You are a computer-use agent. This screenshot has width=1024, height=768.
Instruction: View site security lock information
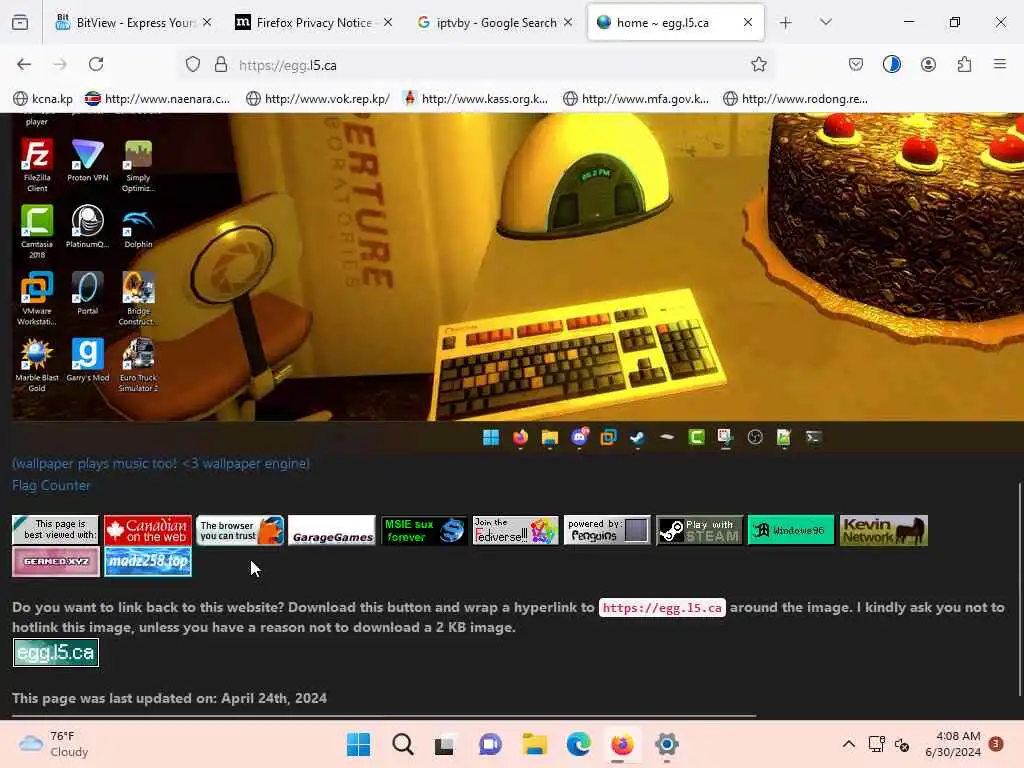click(221, 65)
